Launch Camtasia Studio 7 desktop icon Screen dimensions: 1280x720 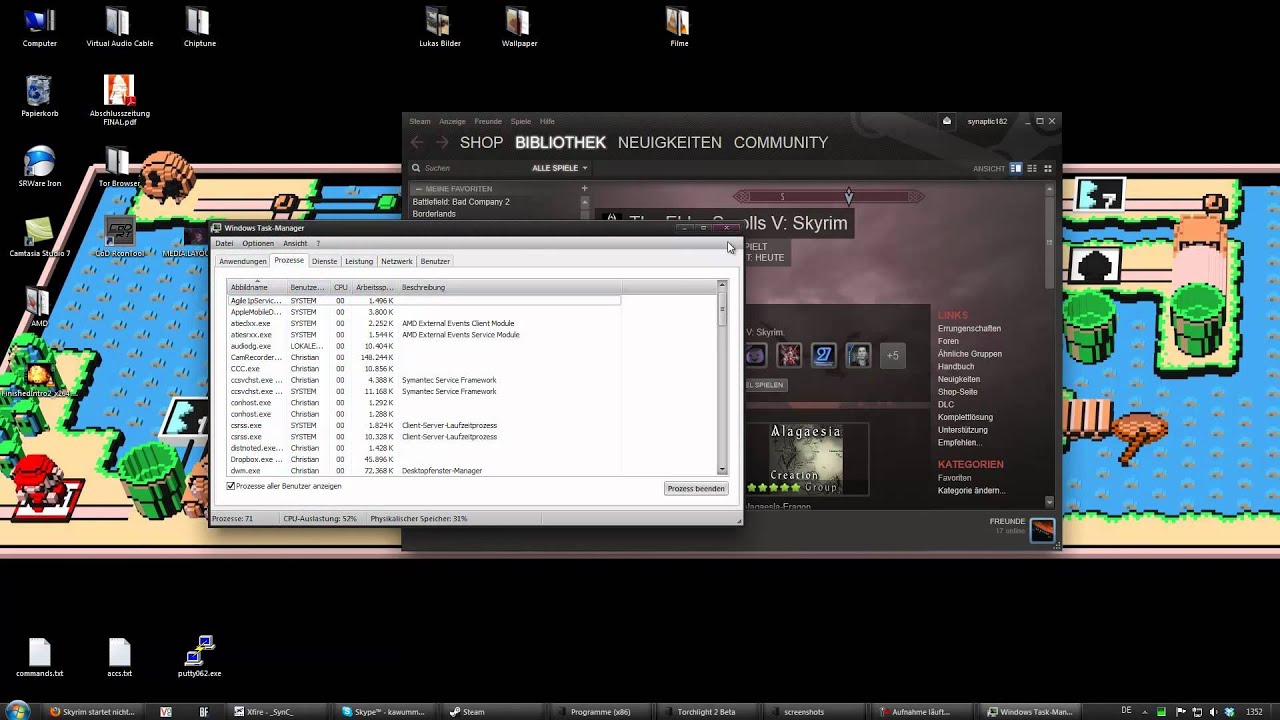40,231
